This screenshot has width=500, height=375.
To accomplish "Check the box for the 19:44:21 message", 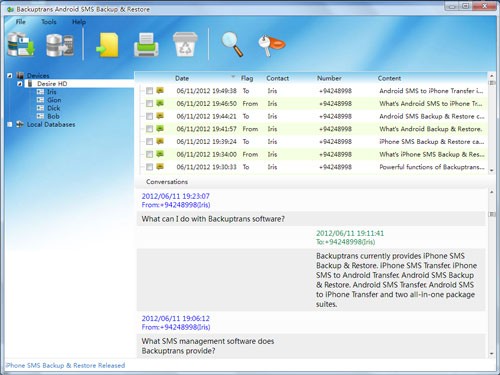I will coord(149,116).
